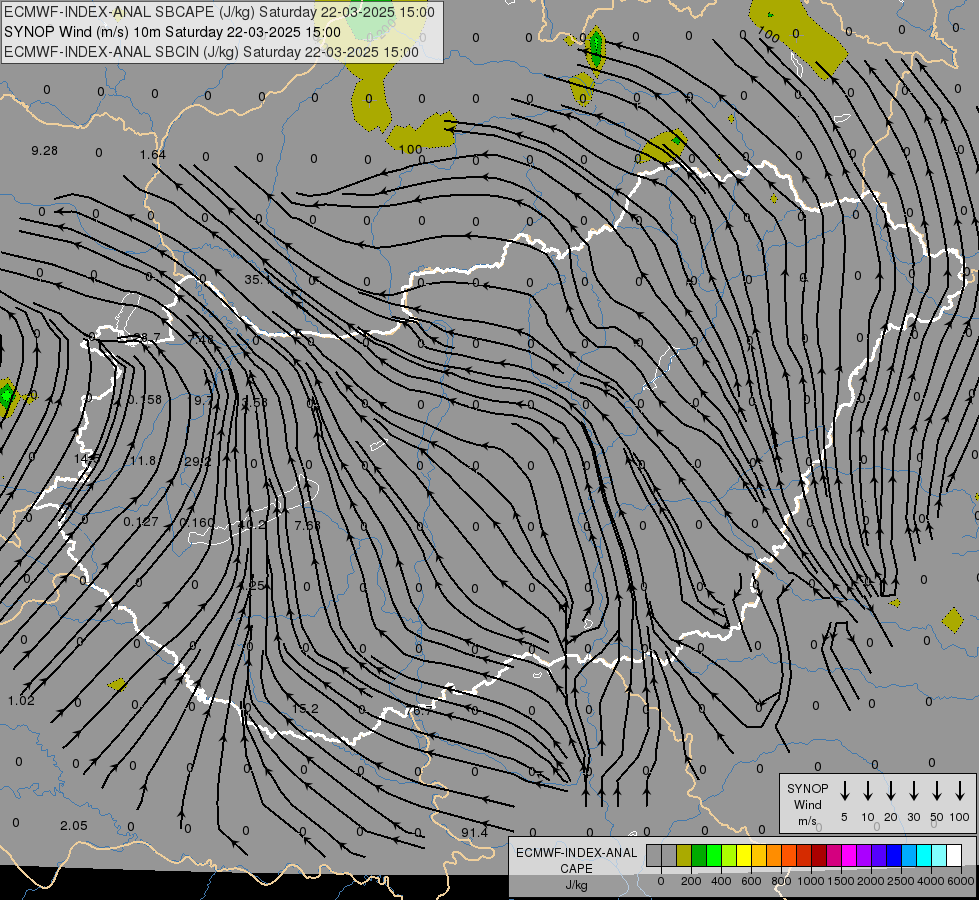Click the '1.02' value on the map
The width and height of the screenshot is (979, 900).
pyautogui.click(x=21, y=700)
